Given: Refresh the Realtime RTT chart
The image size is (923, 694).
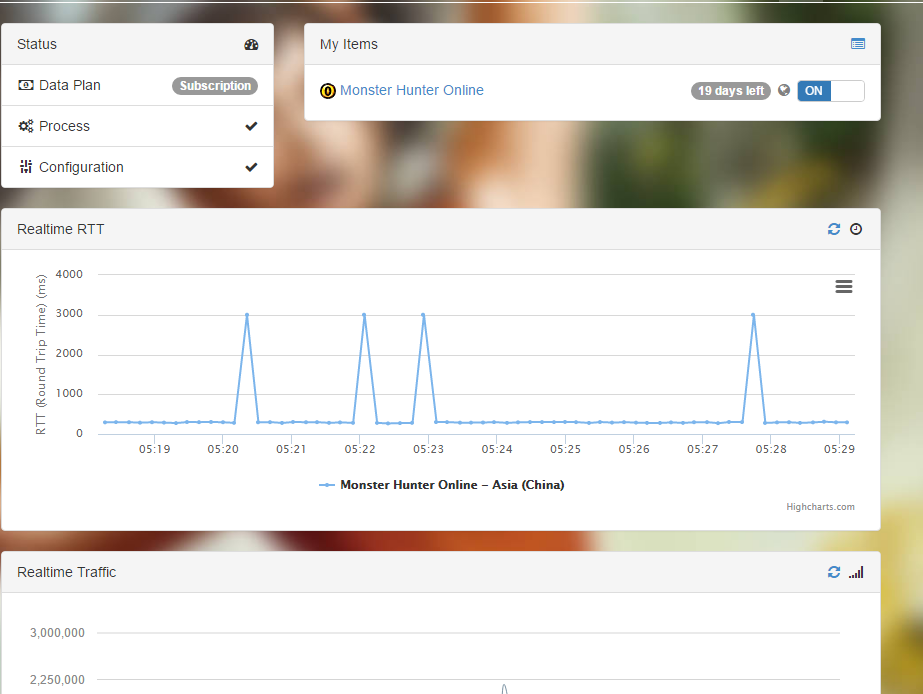Looking at the screenshot, I should click(x=834, y=229).
